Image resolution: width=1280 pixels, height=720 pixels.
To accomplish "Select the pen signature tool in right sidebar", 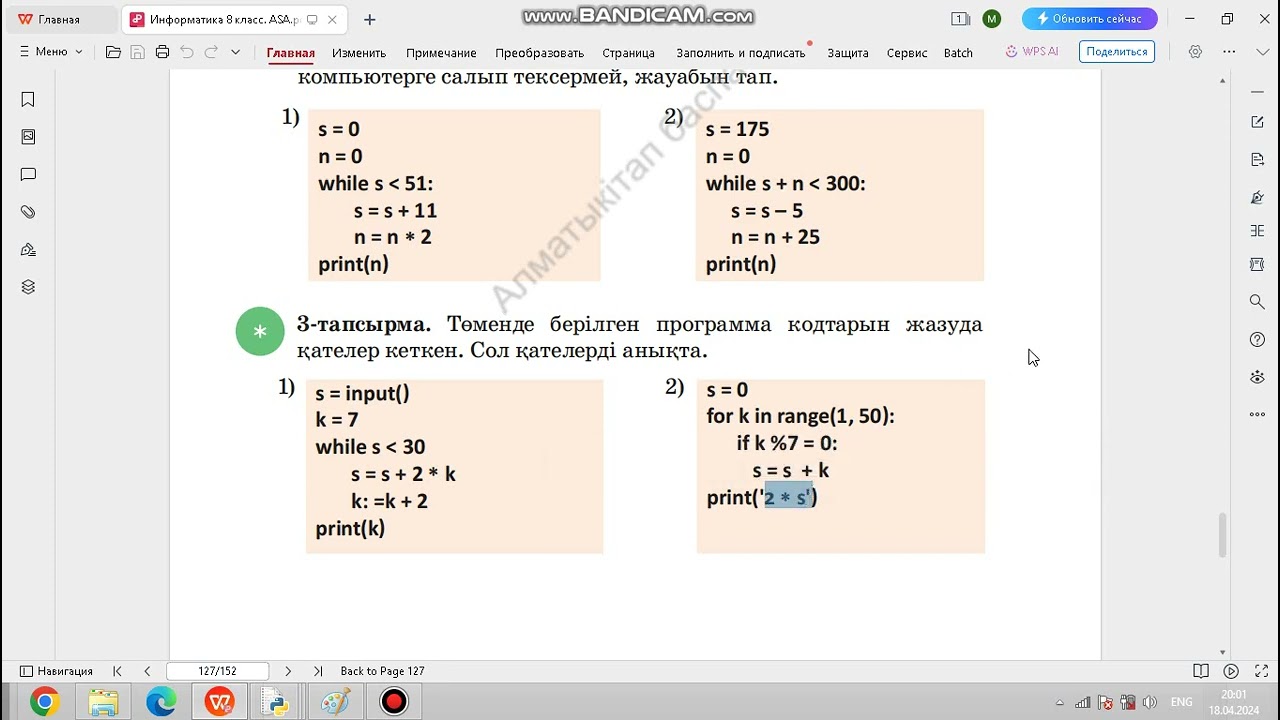I will click(1257, 198).
